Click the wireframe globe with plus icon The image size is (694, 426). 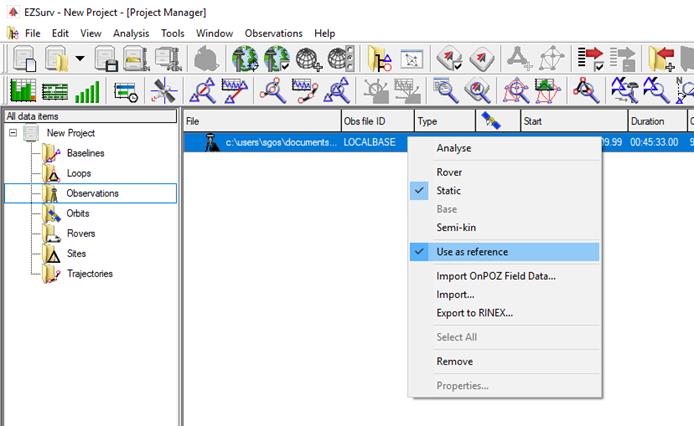point(308,59)
